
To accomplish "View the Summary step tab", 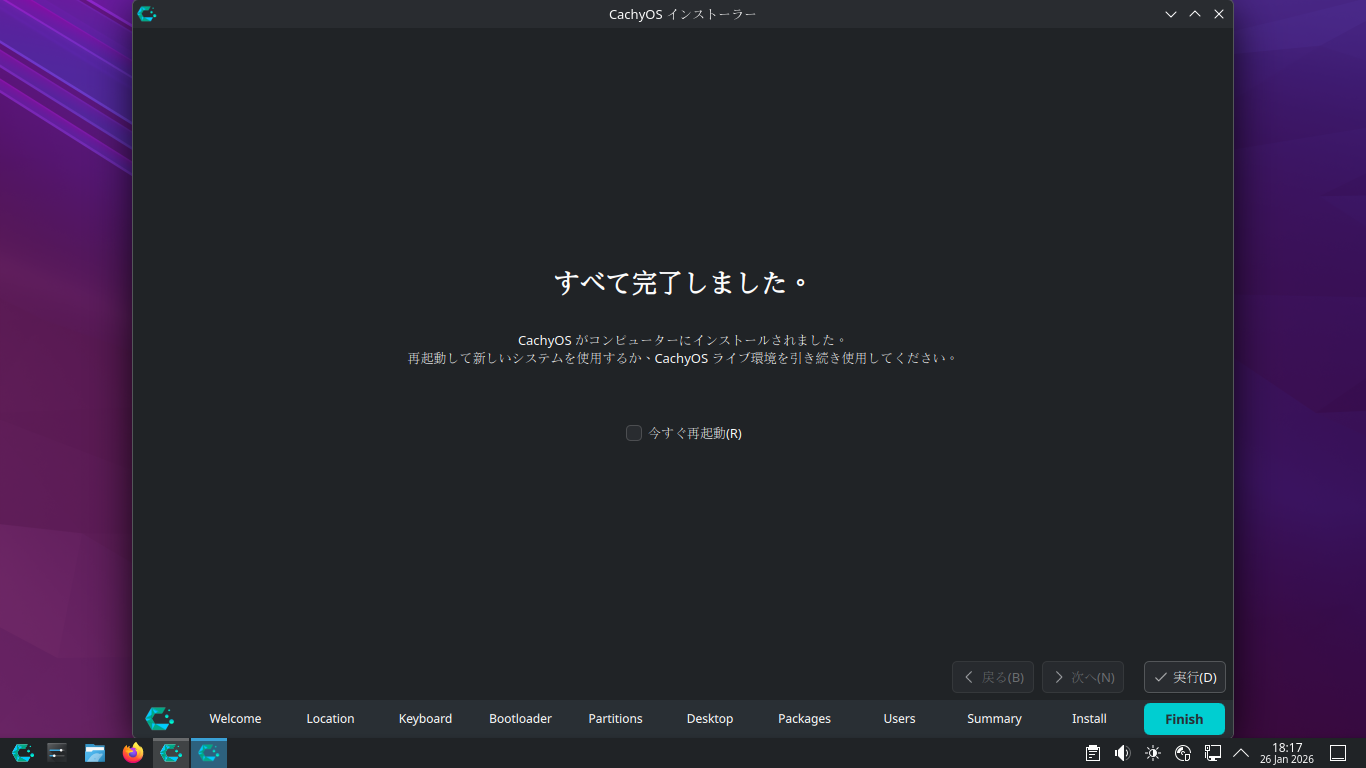I will coord(994,719).
